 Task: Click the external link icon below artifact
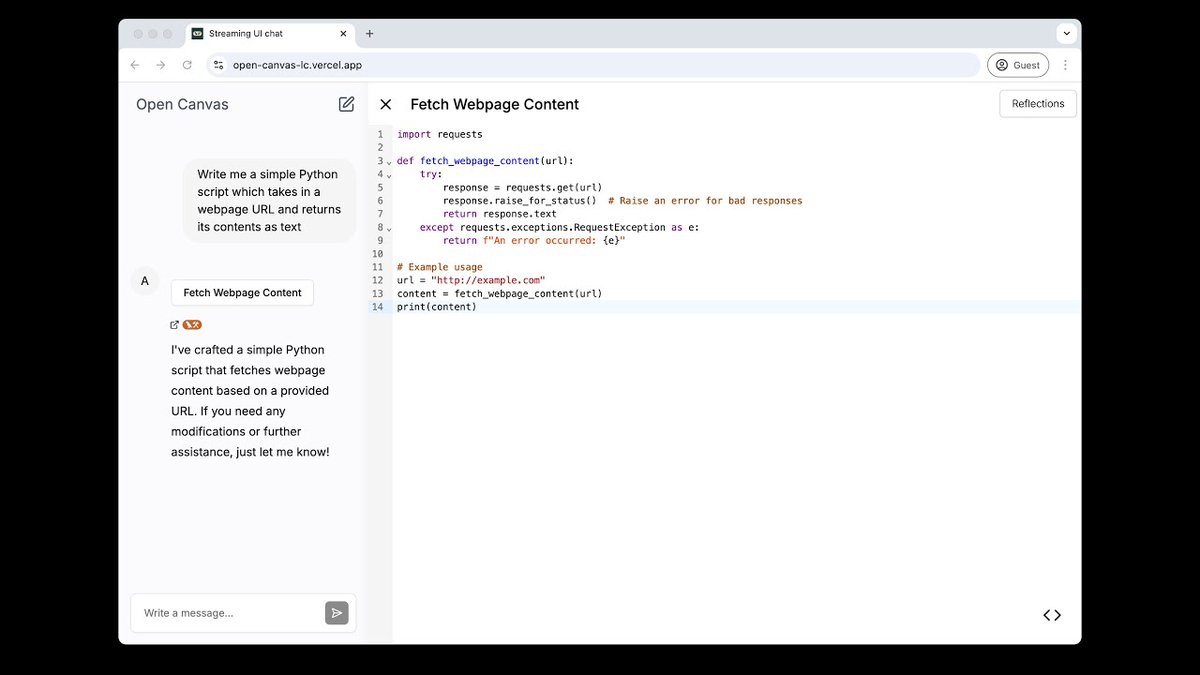click(x=175, y=324)
